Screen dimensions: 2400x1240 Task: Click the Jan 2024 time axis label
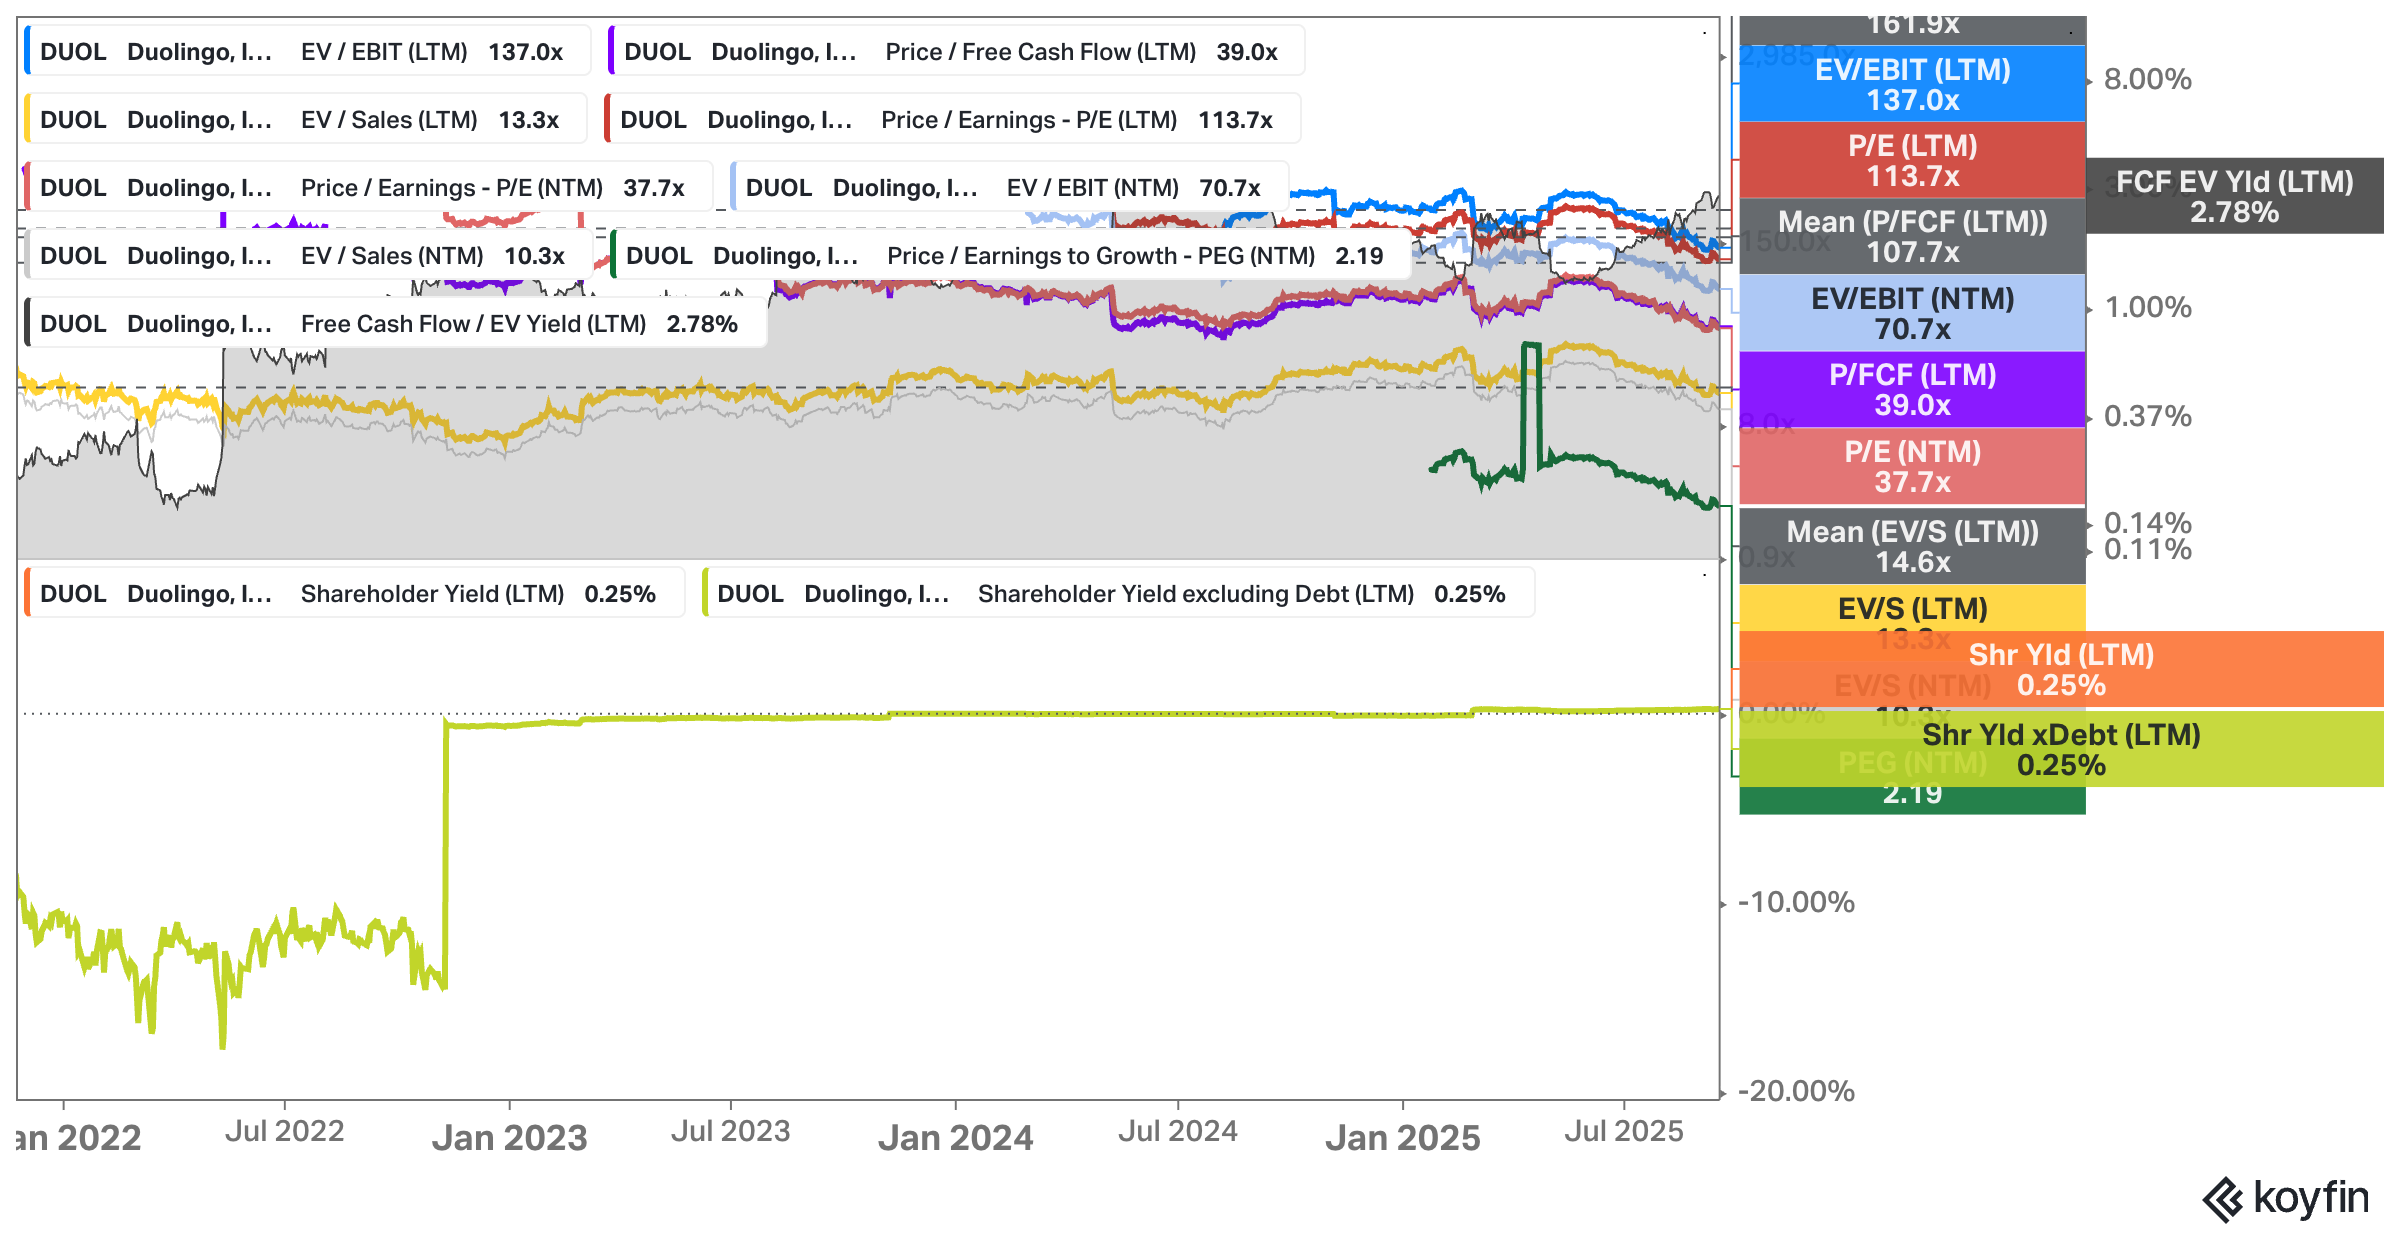(955, 1138)
